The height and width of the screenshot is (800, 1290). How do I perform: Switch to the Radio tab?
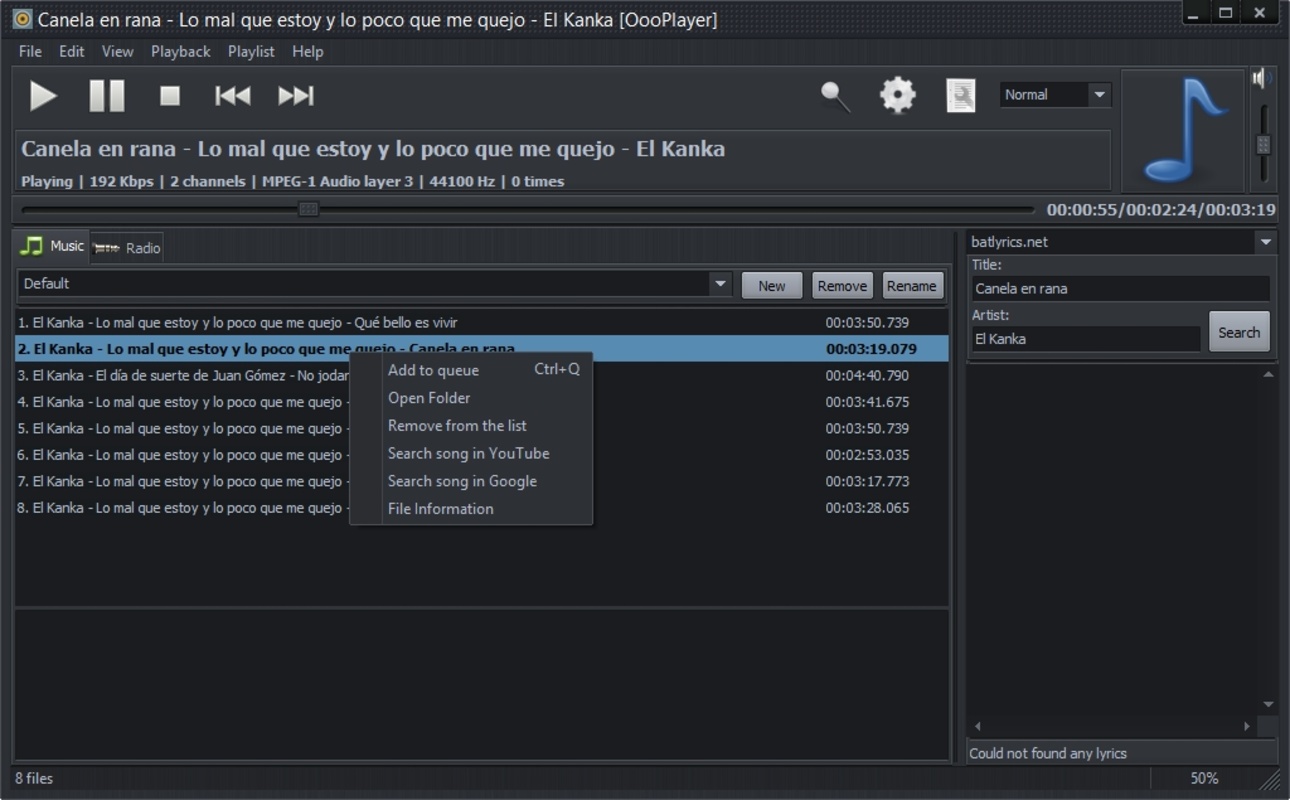click(x=127, y=248)
